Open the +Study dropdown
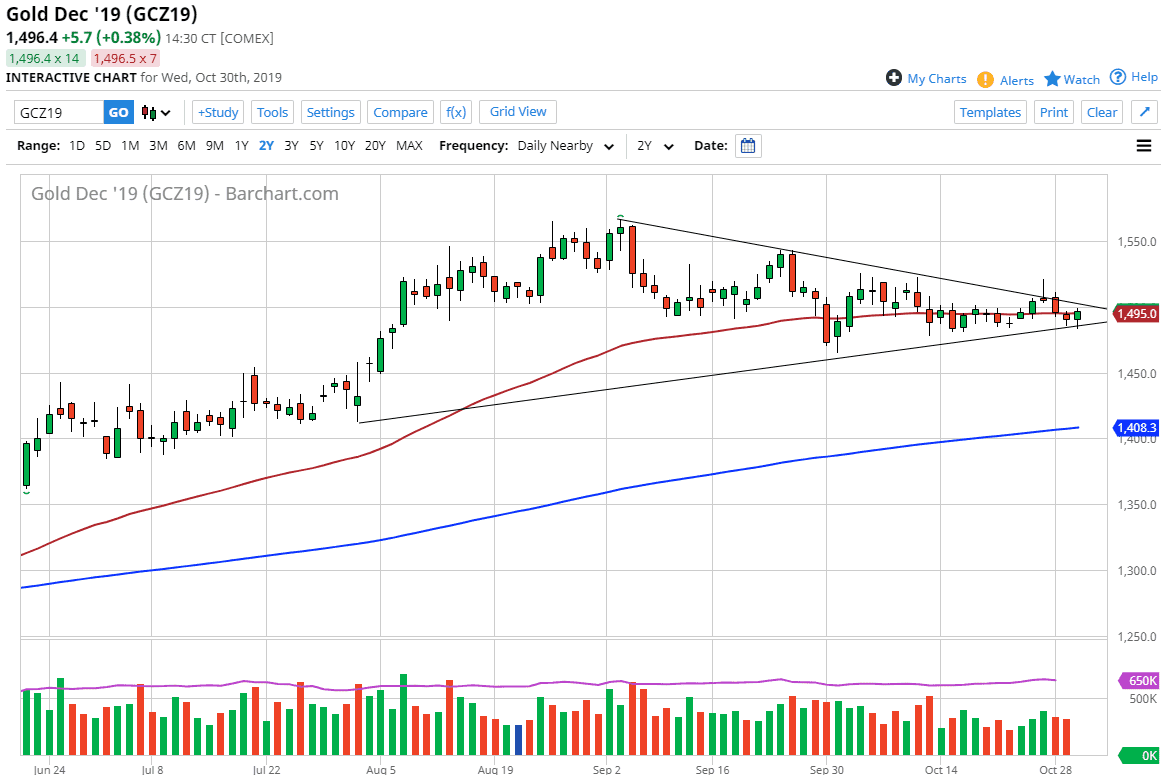Viewport: 1168px width, 775px height. [218, 112]
